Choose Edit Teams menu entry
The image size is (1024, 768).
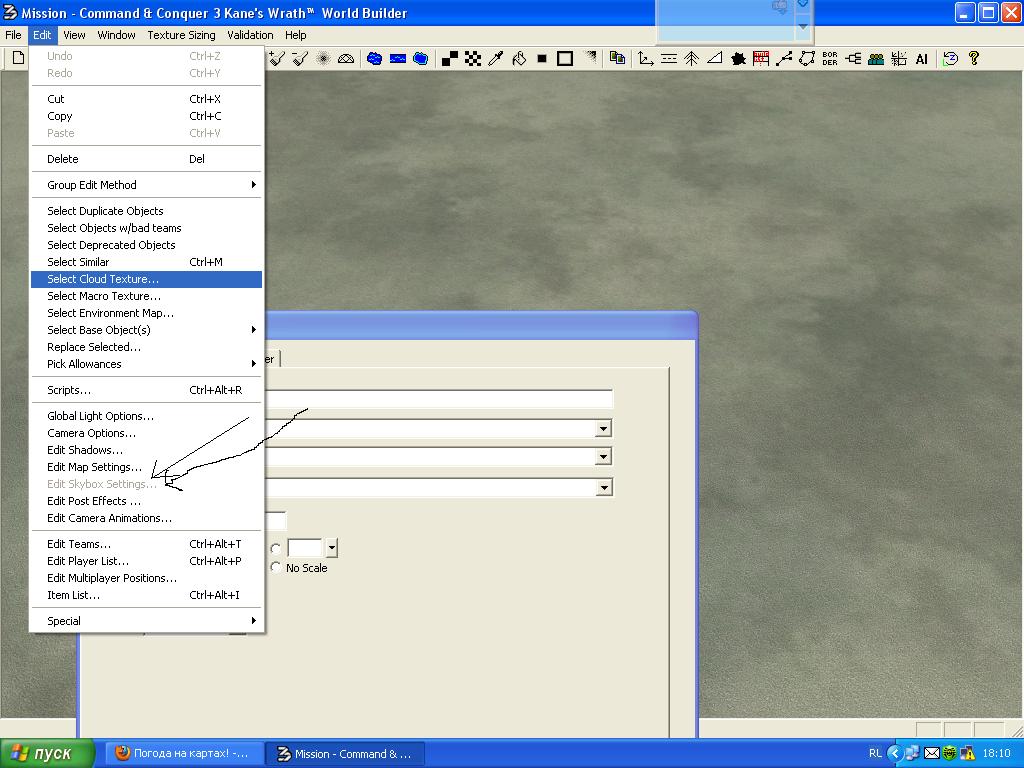(146, 544)
